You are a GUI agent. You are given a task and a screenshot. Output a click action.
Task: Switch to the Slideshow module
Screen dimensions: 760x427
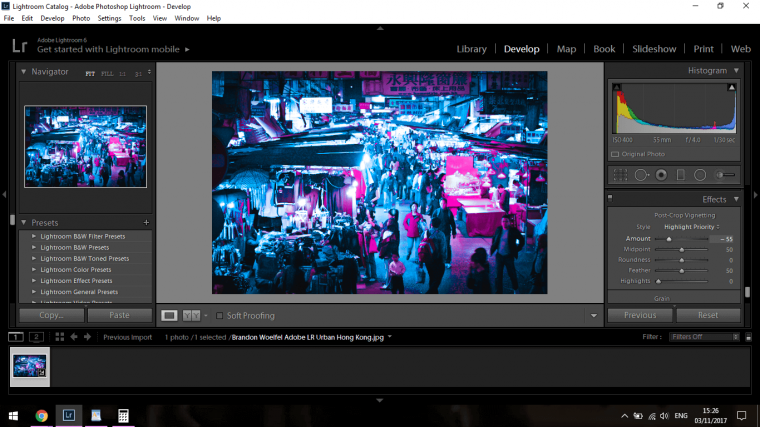coord(654,49)
